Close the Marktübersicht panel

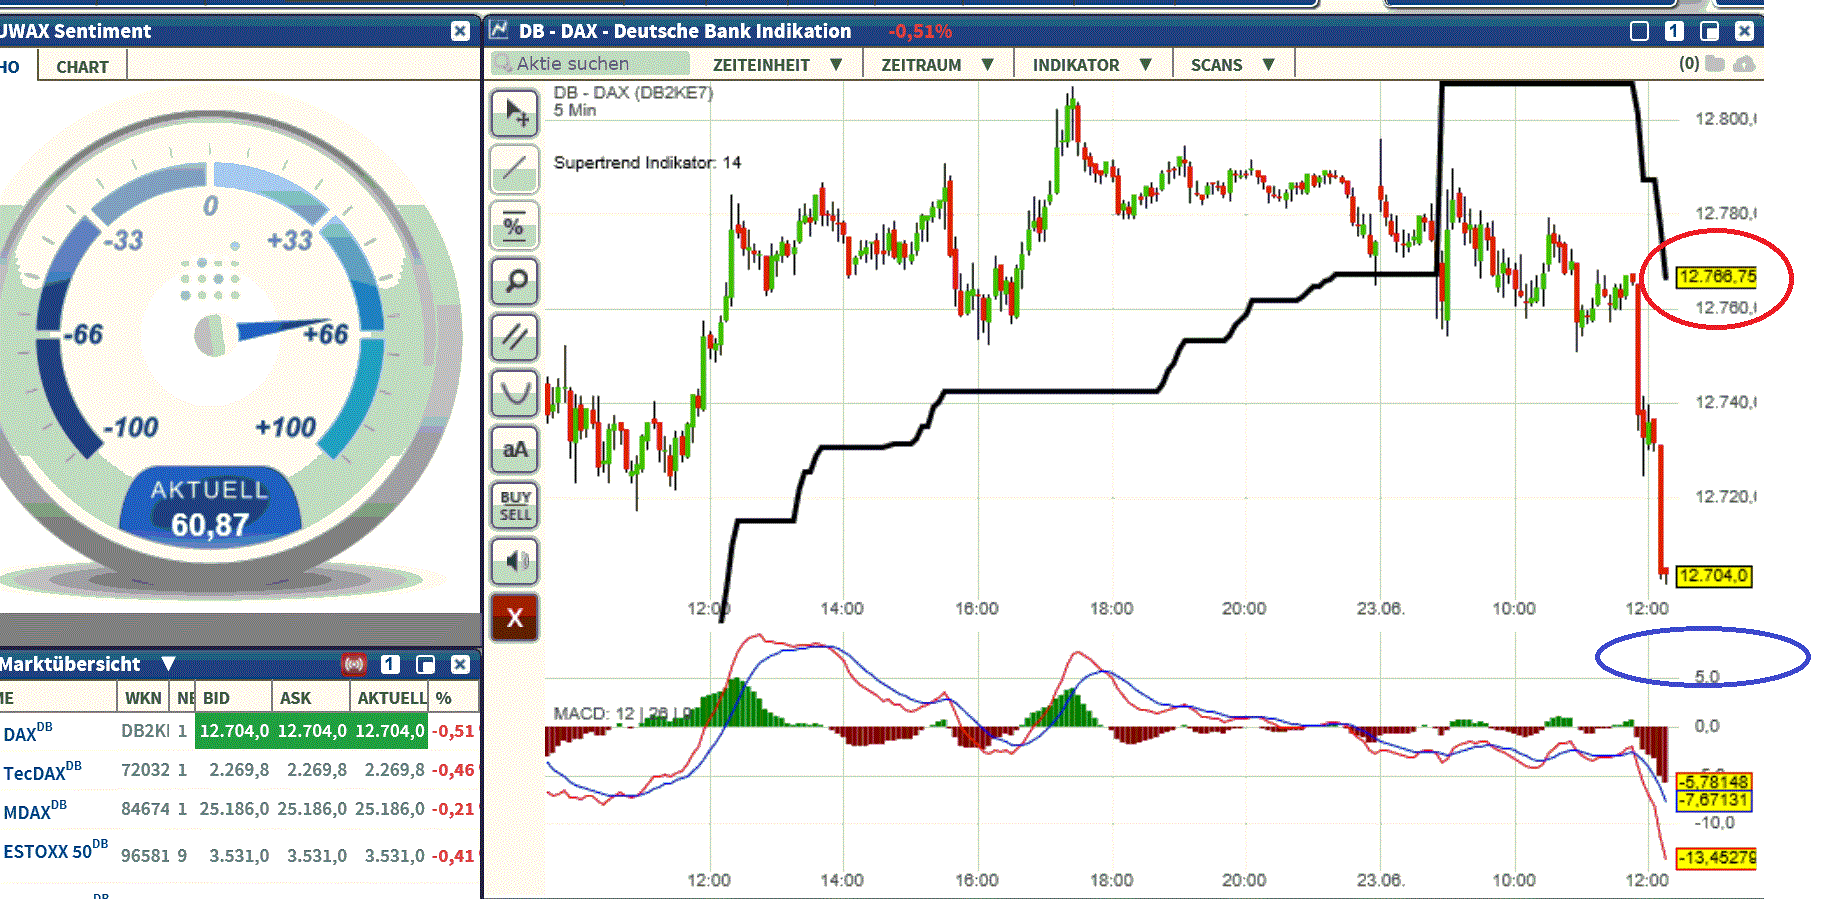point(460,664)
